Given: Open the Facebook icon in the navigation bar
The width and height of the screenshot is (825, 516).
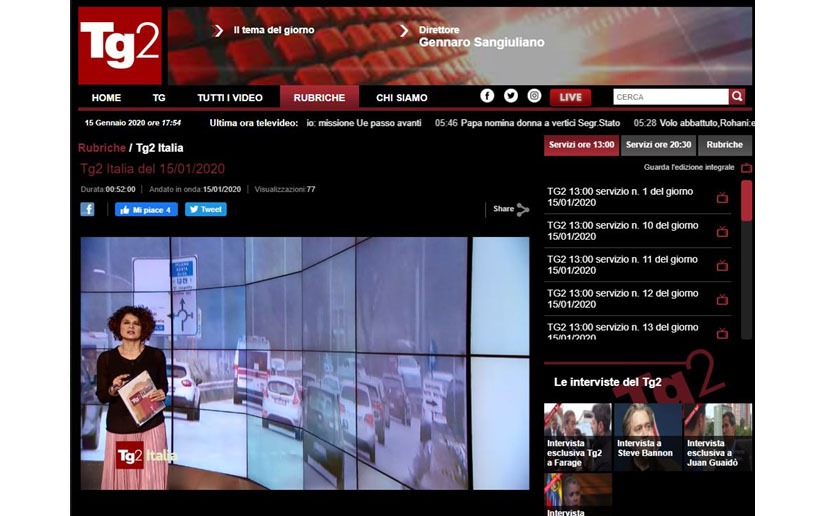Looking at the screenshot, I should (487, 96).
